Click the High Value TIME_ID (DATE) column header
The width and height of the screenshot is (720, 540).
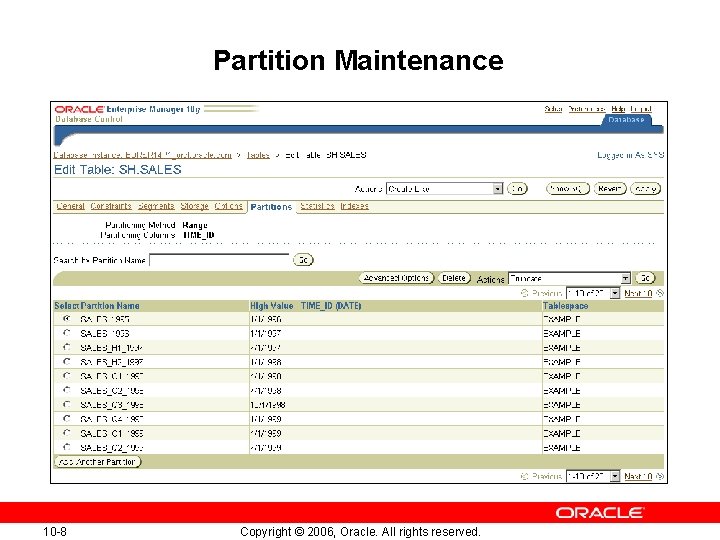pos(306,306)
